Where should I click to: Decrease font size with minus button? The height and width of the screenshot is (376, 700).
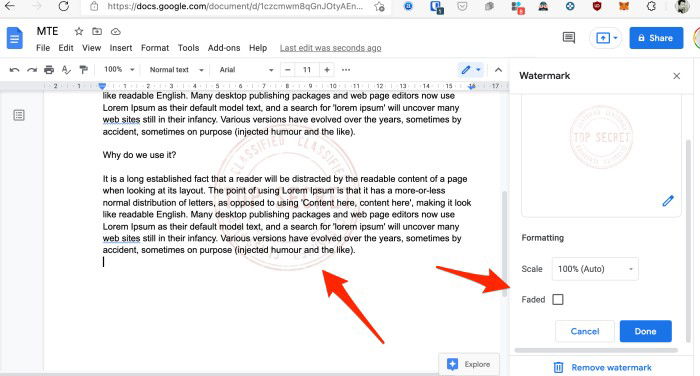pos(288,70)
